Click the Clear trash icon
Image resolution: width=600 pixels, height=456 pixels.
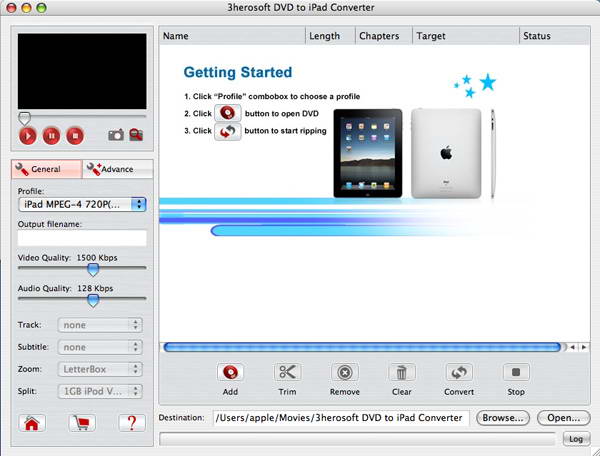click(x=402, y=372)
